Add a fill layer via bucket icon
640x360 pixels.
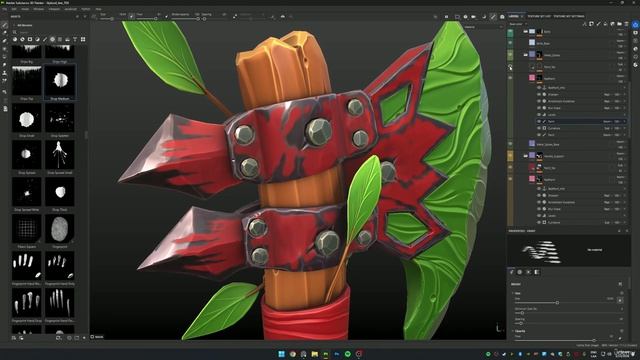605,24
